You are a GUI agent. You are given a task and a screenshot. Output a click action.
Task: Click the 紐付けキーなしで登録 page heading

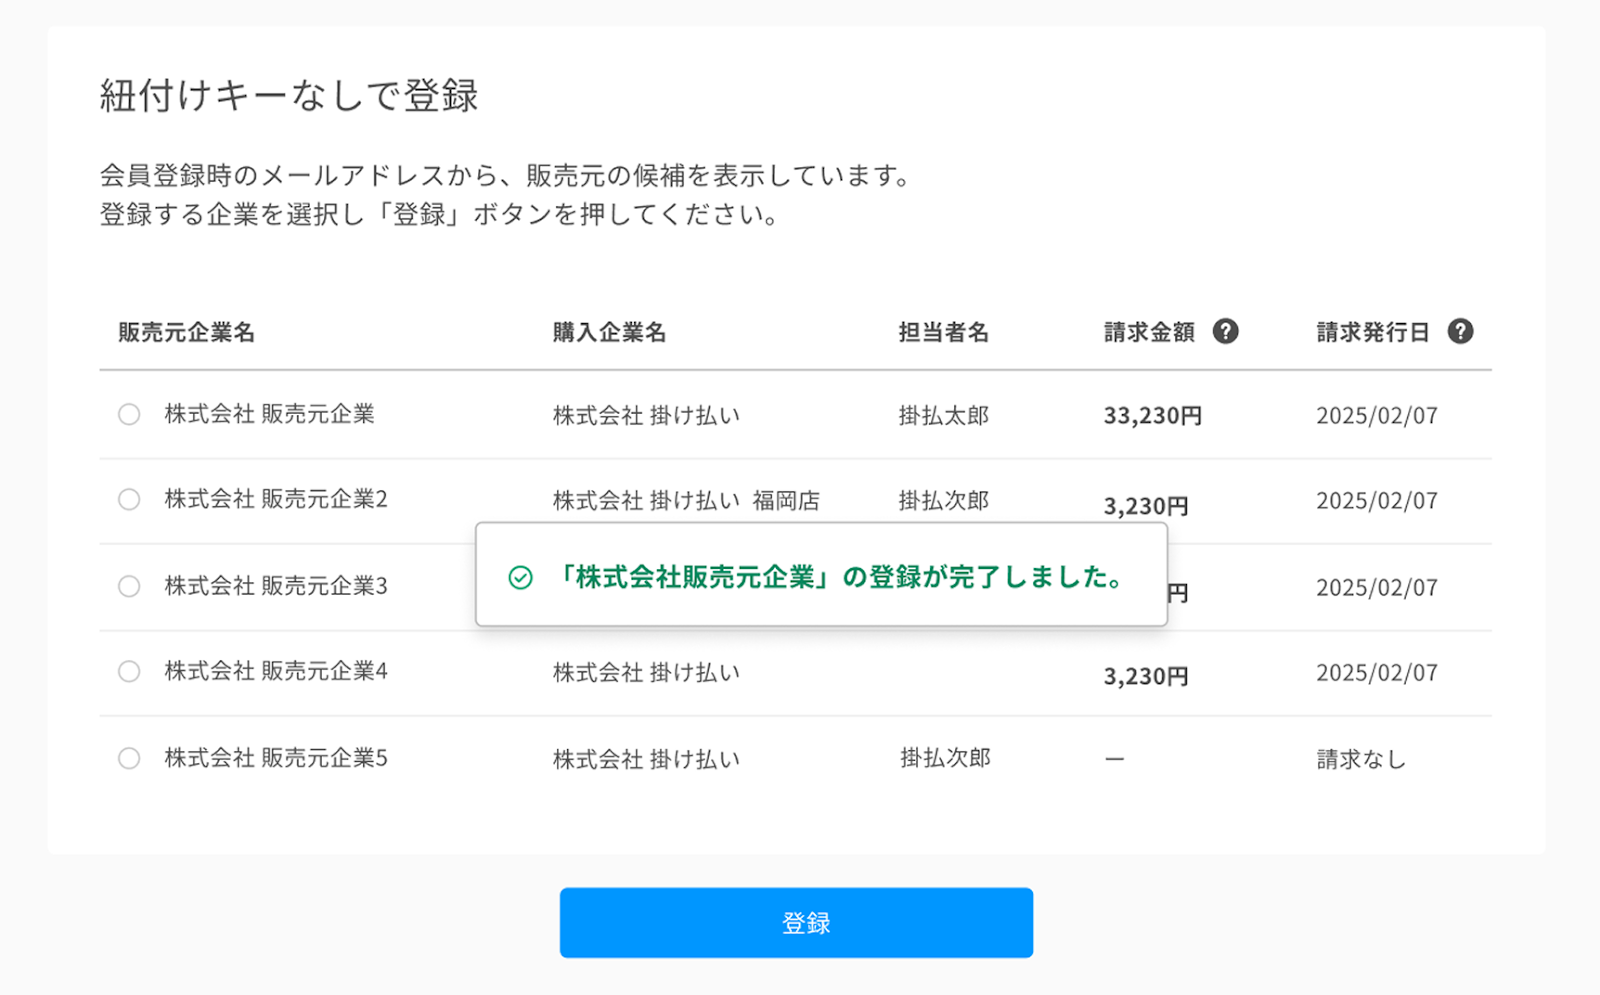click(x=289, y=96)
